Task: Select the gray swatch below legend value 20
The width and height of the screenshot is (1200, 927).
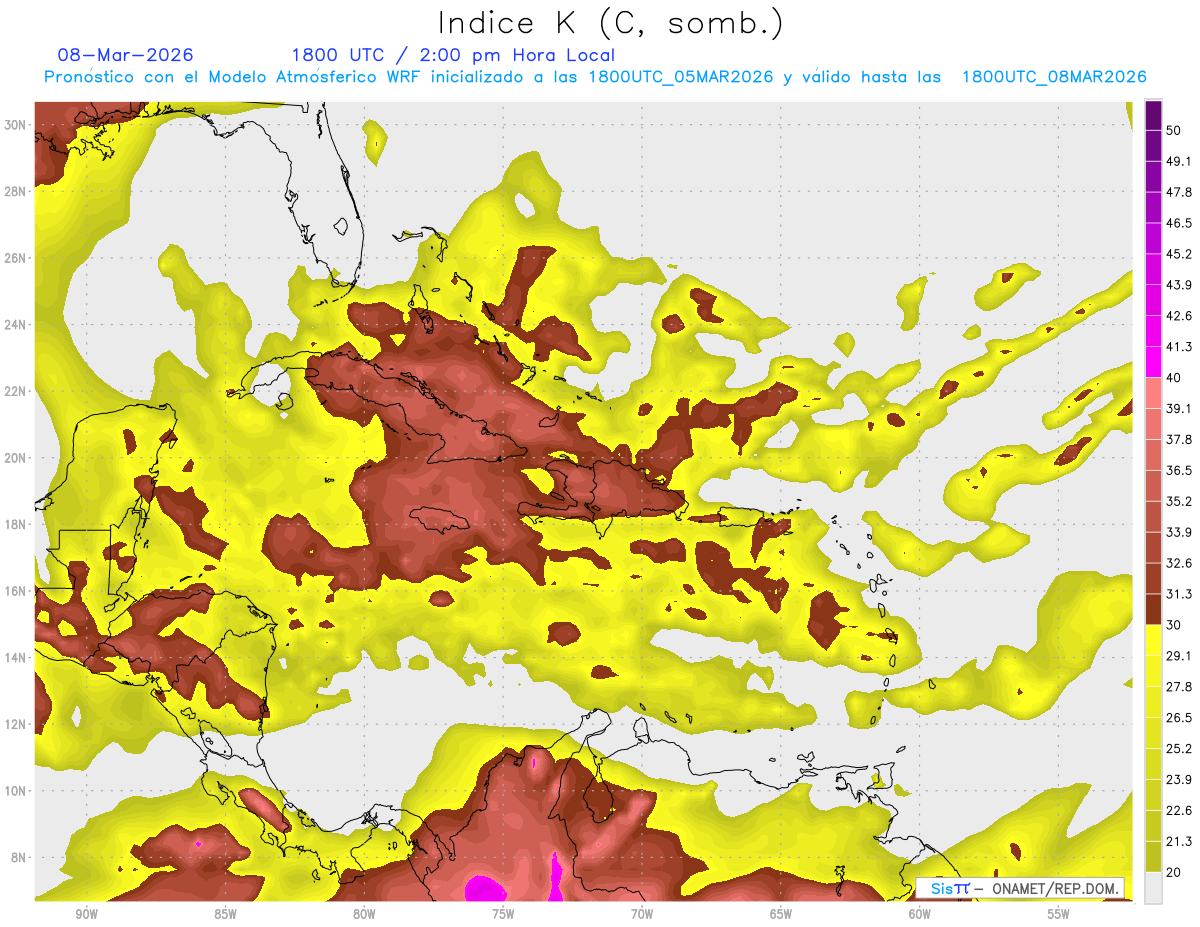Action: pos(1154,888)
